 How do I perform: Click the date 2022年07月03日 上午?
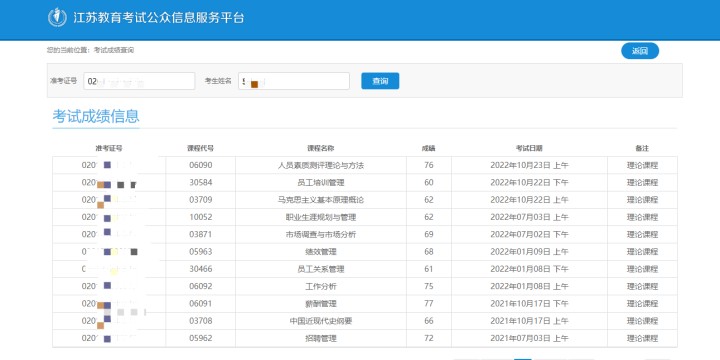[529, 217]
